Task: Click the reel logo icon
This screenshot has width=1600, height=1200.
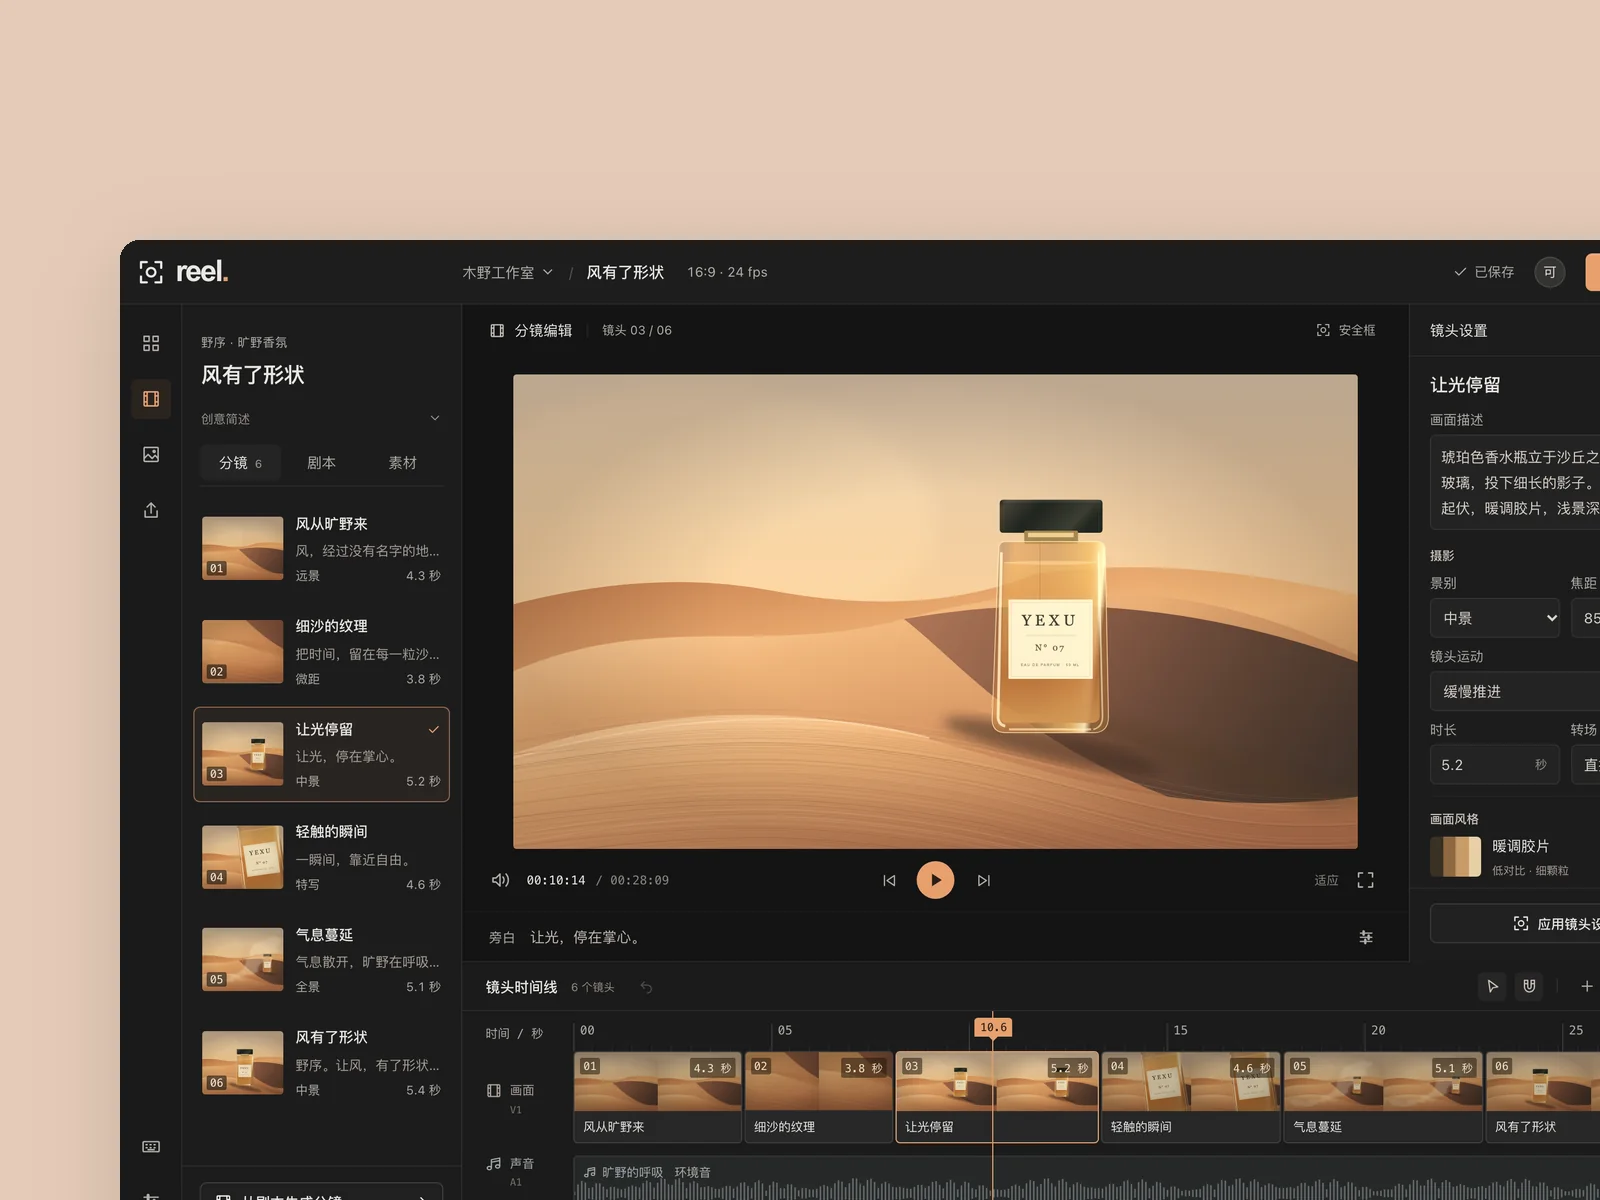Action: point(151,272)
